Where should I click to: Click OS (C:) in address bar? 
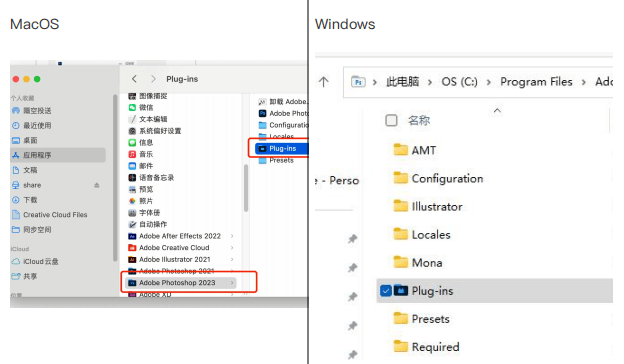[459, 82]
